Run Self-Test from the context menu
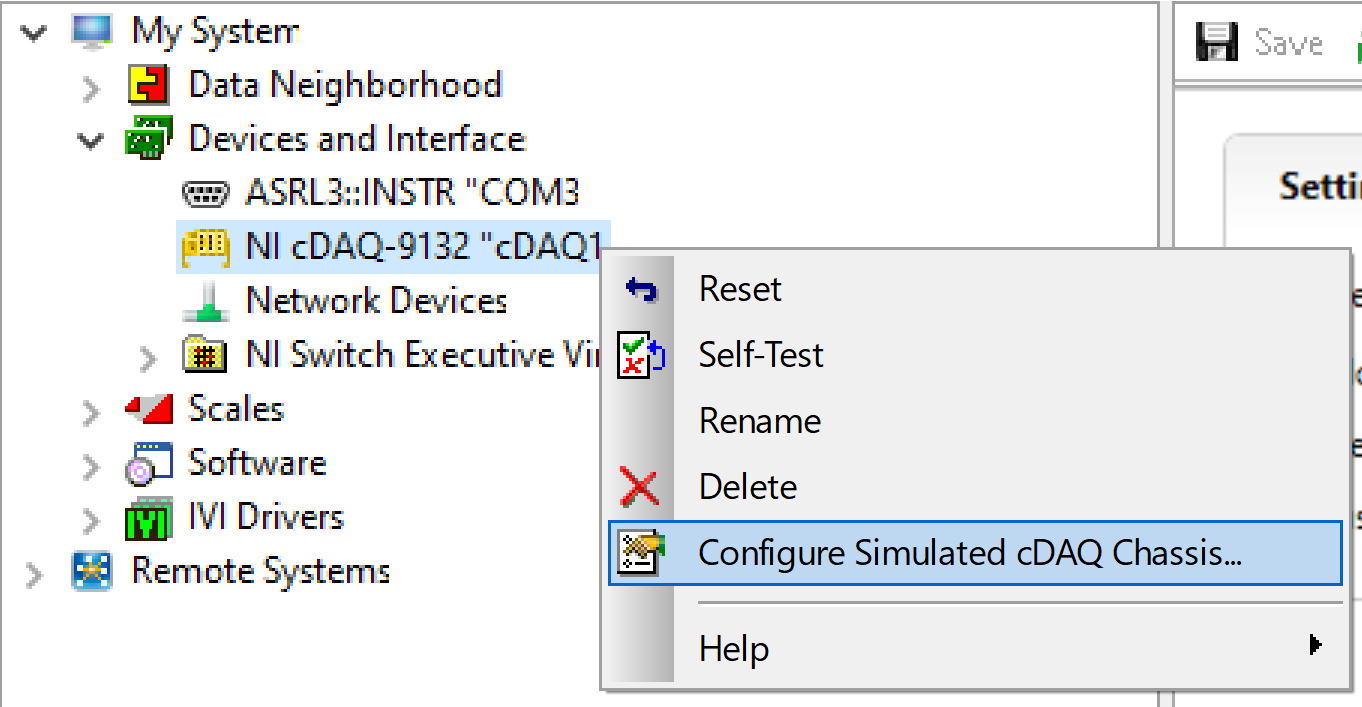Image resolution: width=1362 pixels, height=707 pixels. (761, 355)
